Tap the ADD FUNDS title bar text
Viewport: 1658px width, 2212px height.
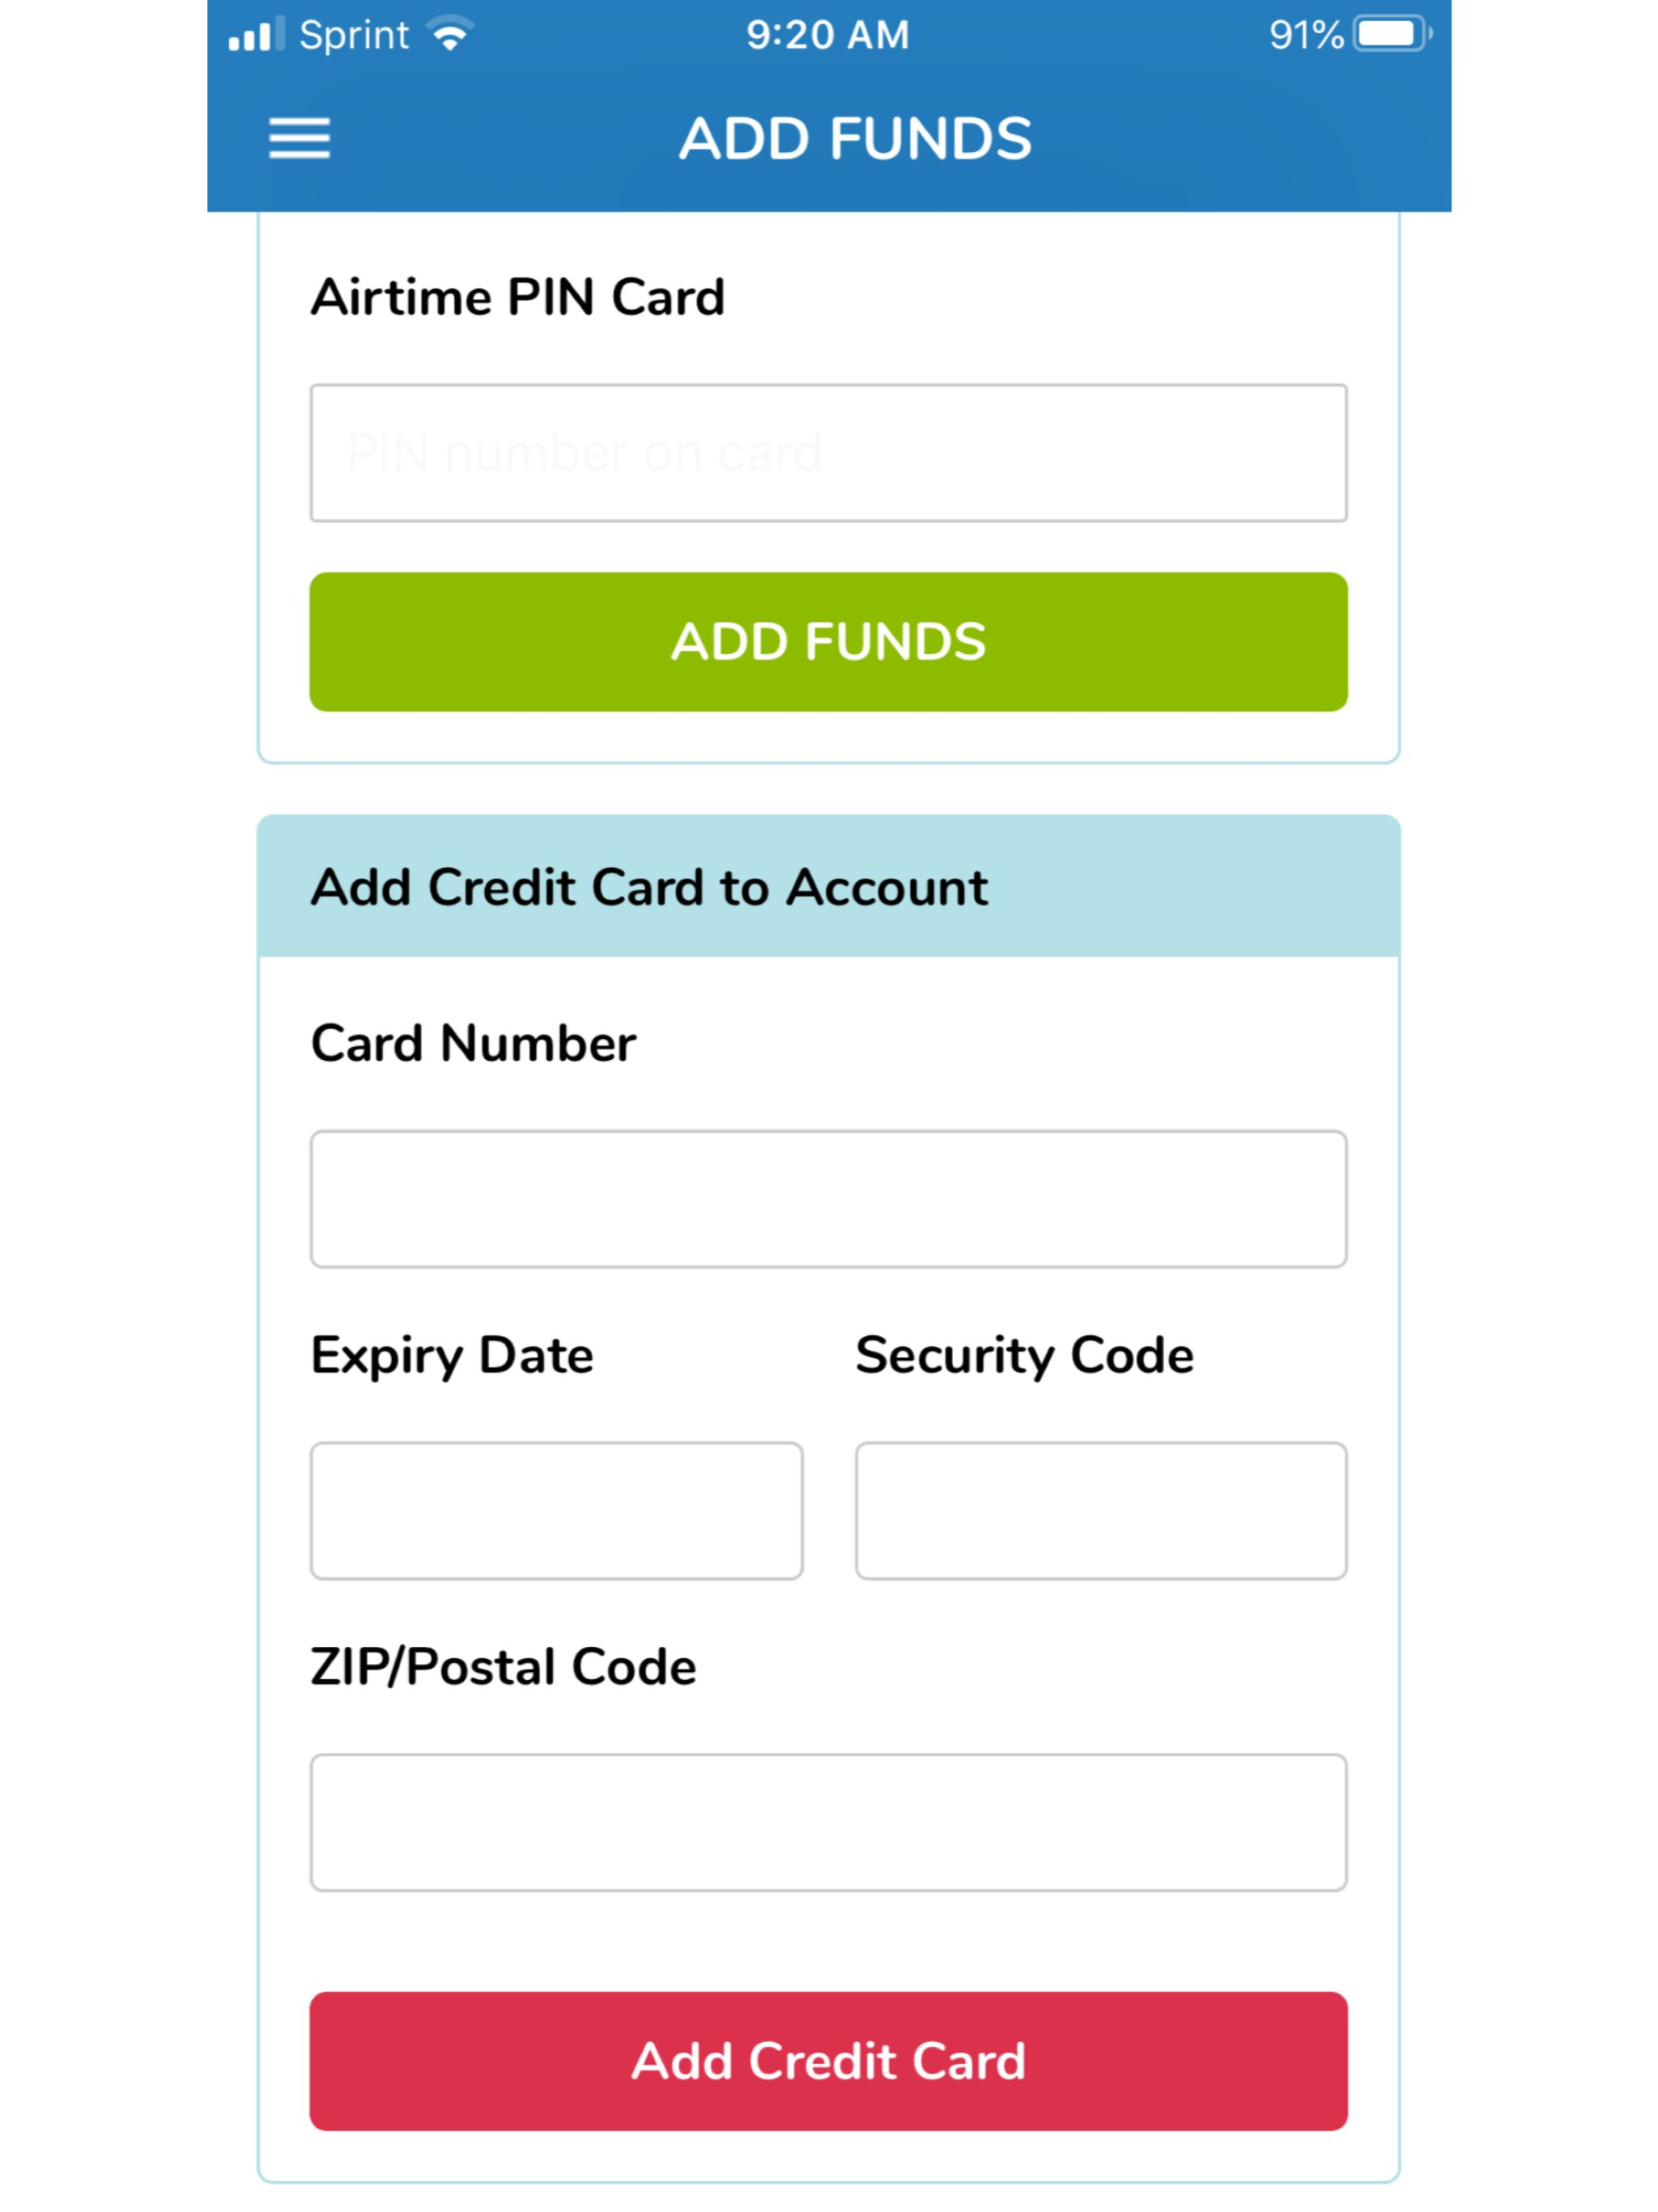tap(856, 137)
